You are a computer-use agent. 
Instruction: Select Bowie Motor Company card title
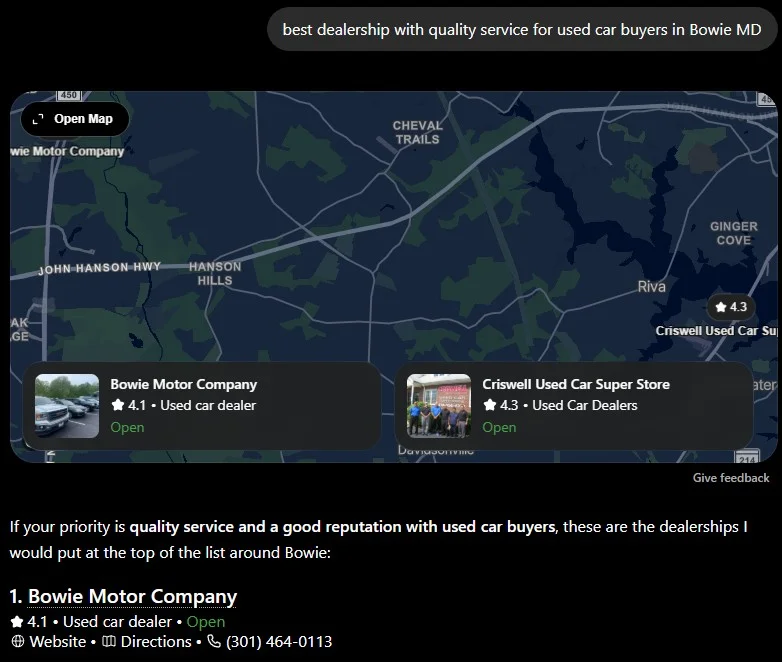(184, 384)
